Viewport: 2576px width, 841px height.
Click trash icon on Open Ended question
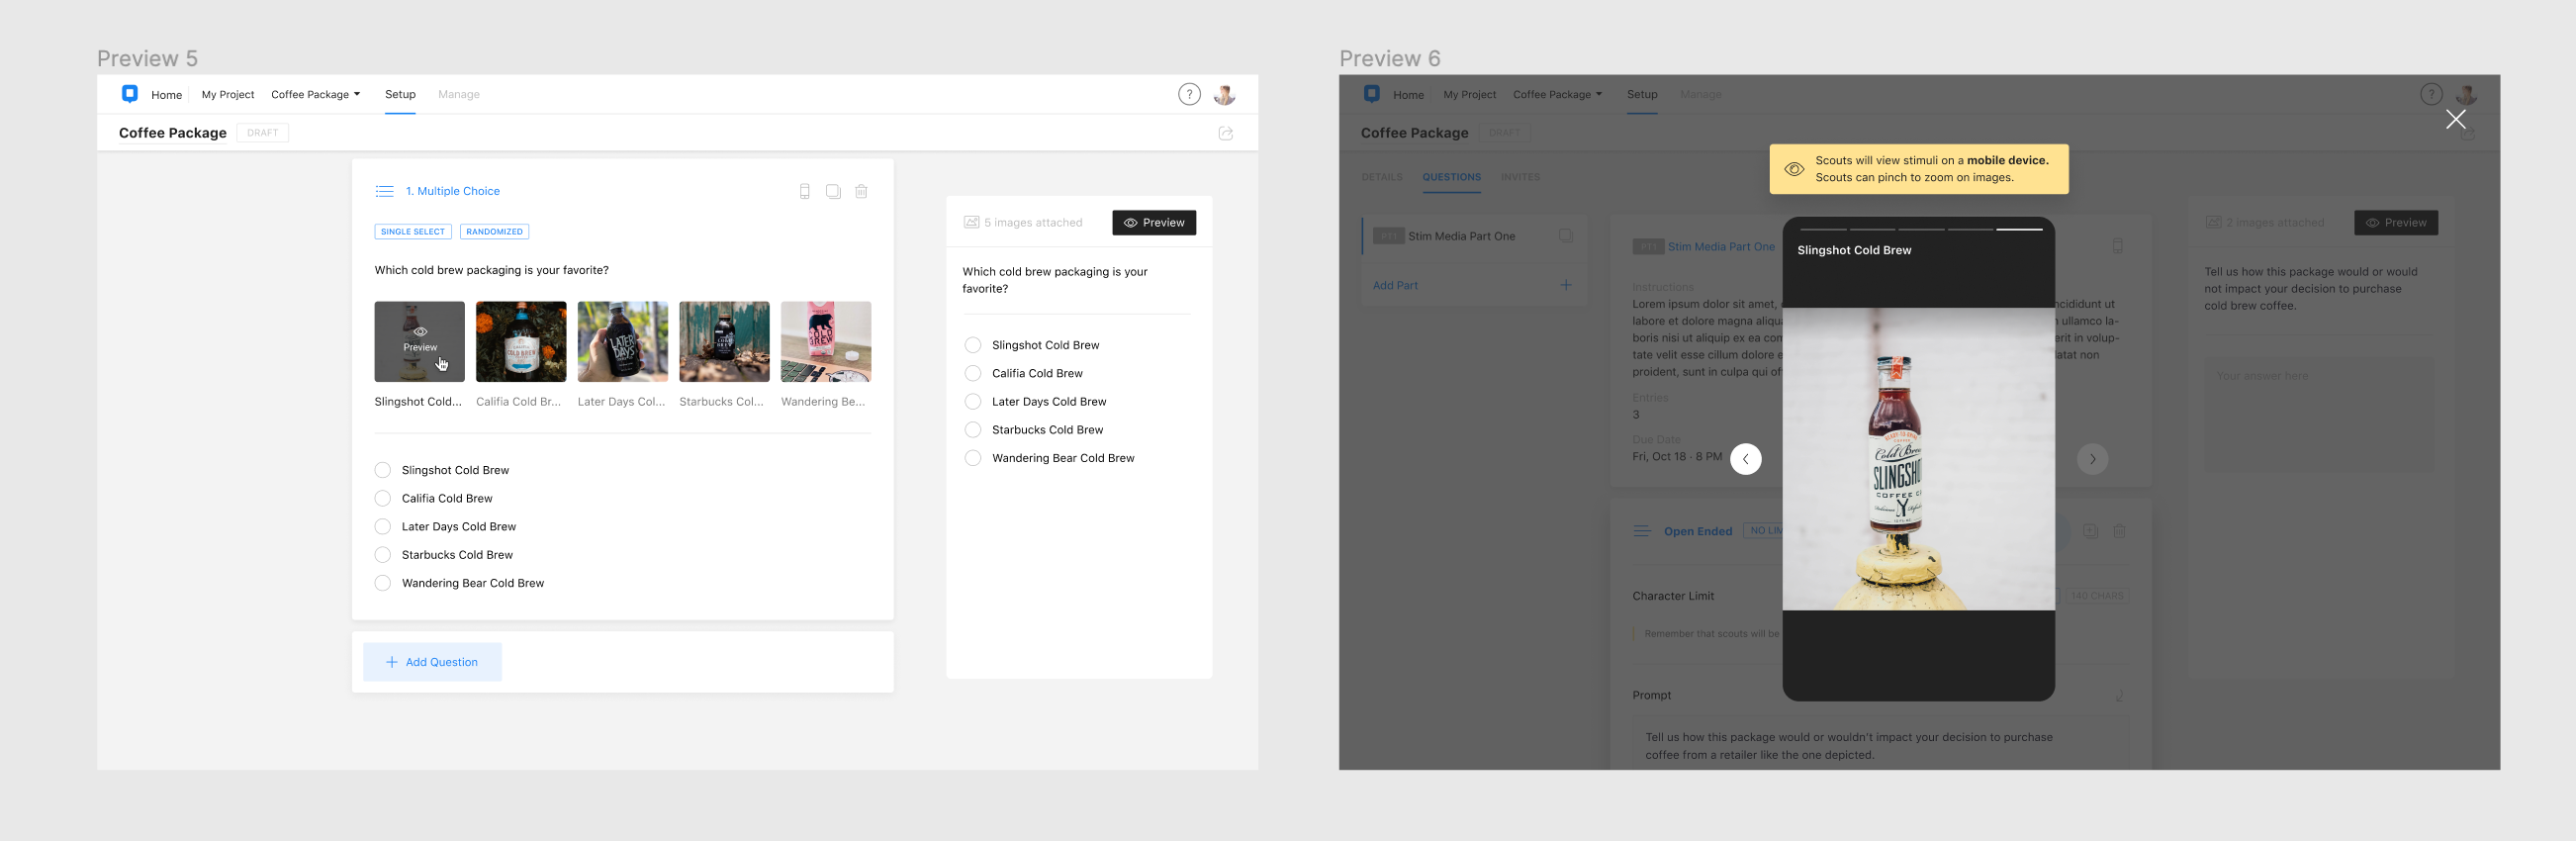click(x=2119, y=531)
